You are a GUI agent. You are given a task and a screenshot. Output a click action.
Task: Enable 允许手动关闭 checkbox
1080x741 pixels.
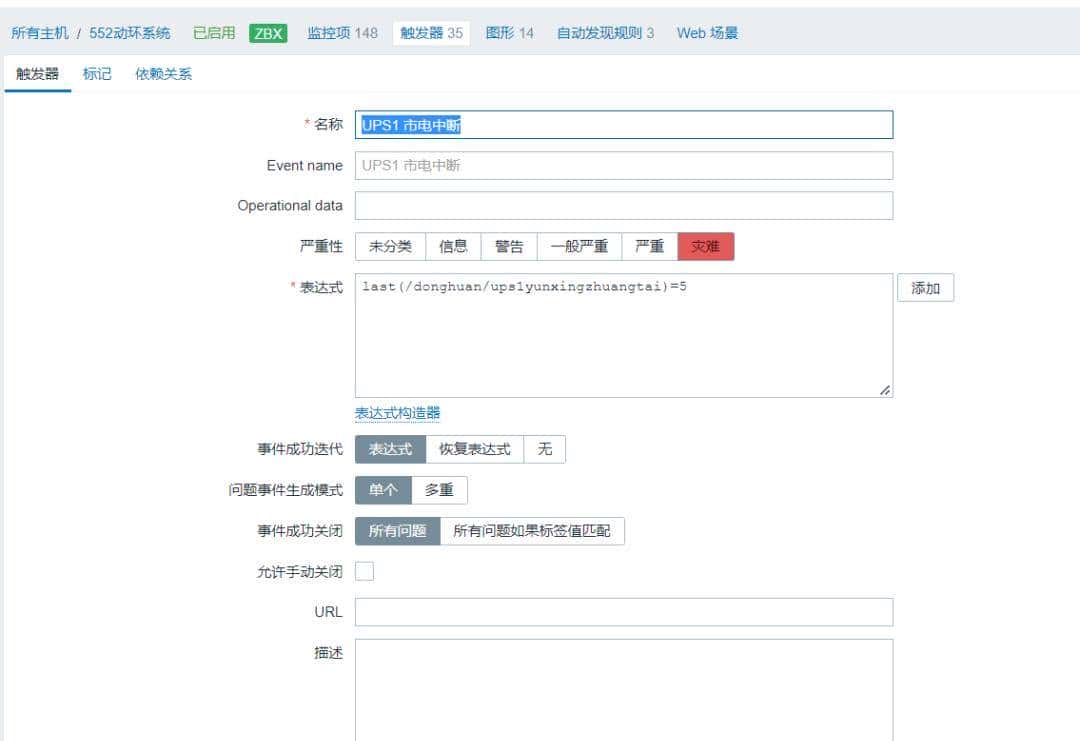[x=364, y=571]
